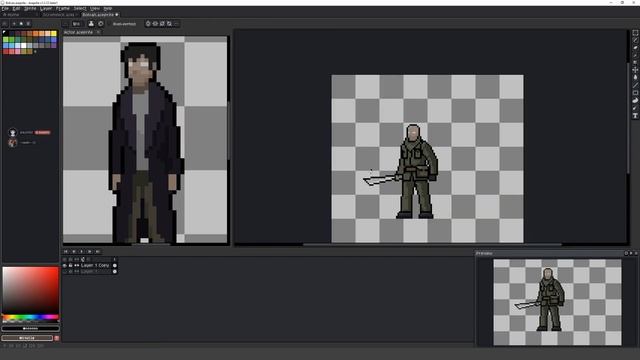
Task: Pick the yellow swatch in palette
Action: pyautogui.click(x=53, y=33)
